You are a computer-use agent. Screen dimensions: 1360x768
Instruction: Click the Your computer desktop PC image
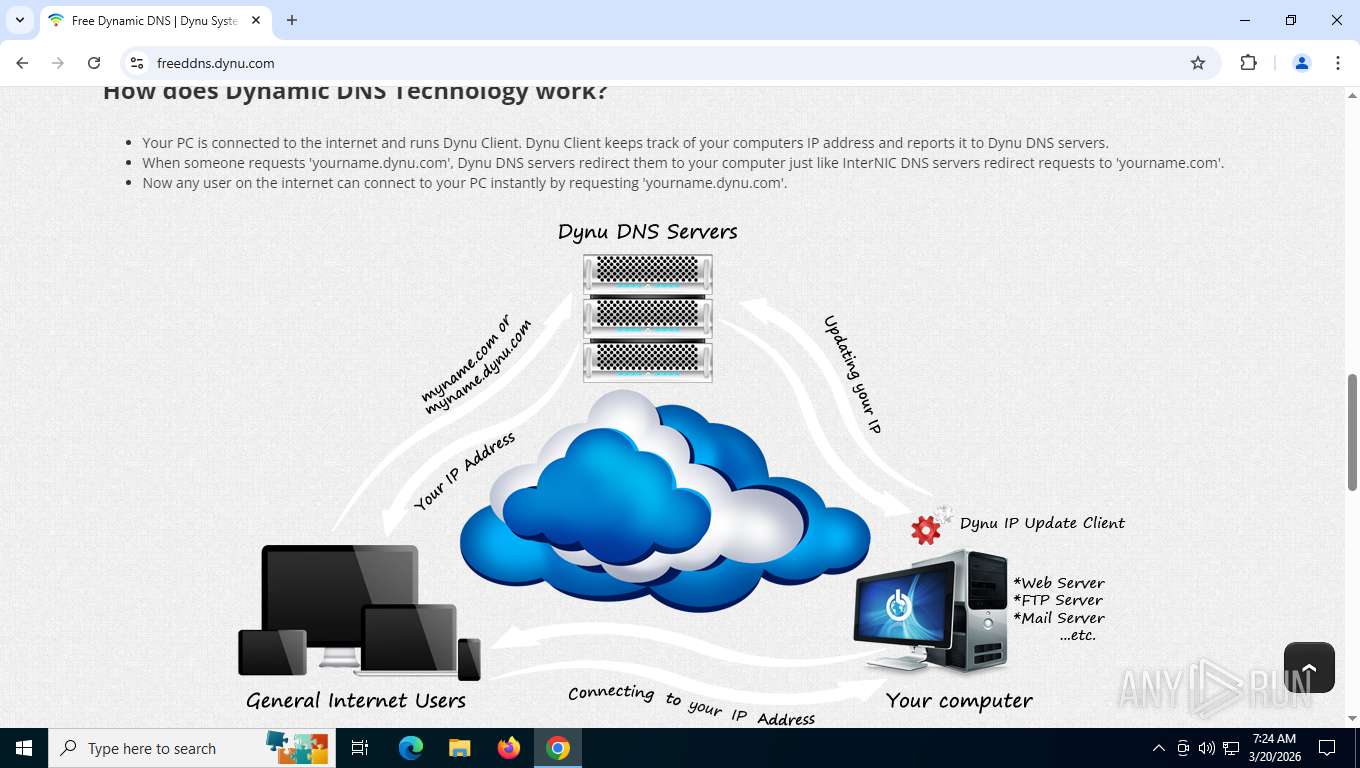(x=931, y=611)
